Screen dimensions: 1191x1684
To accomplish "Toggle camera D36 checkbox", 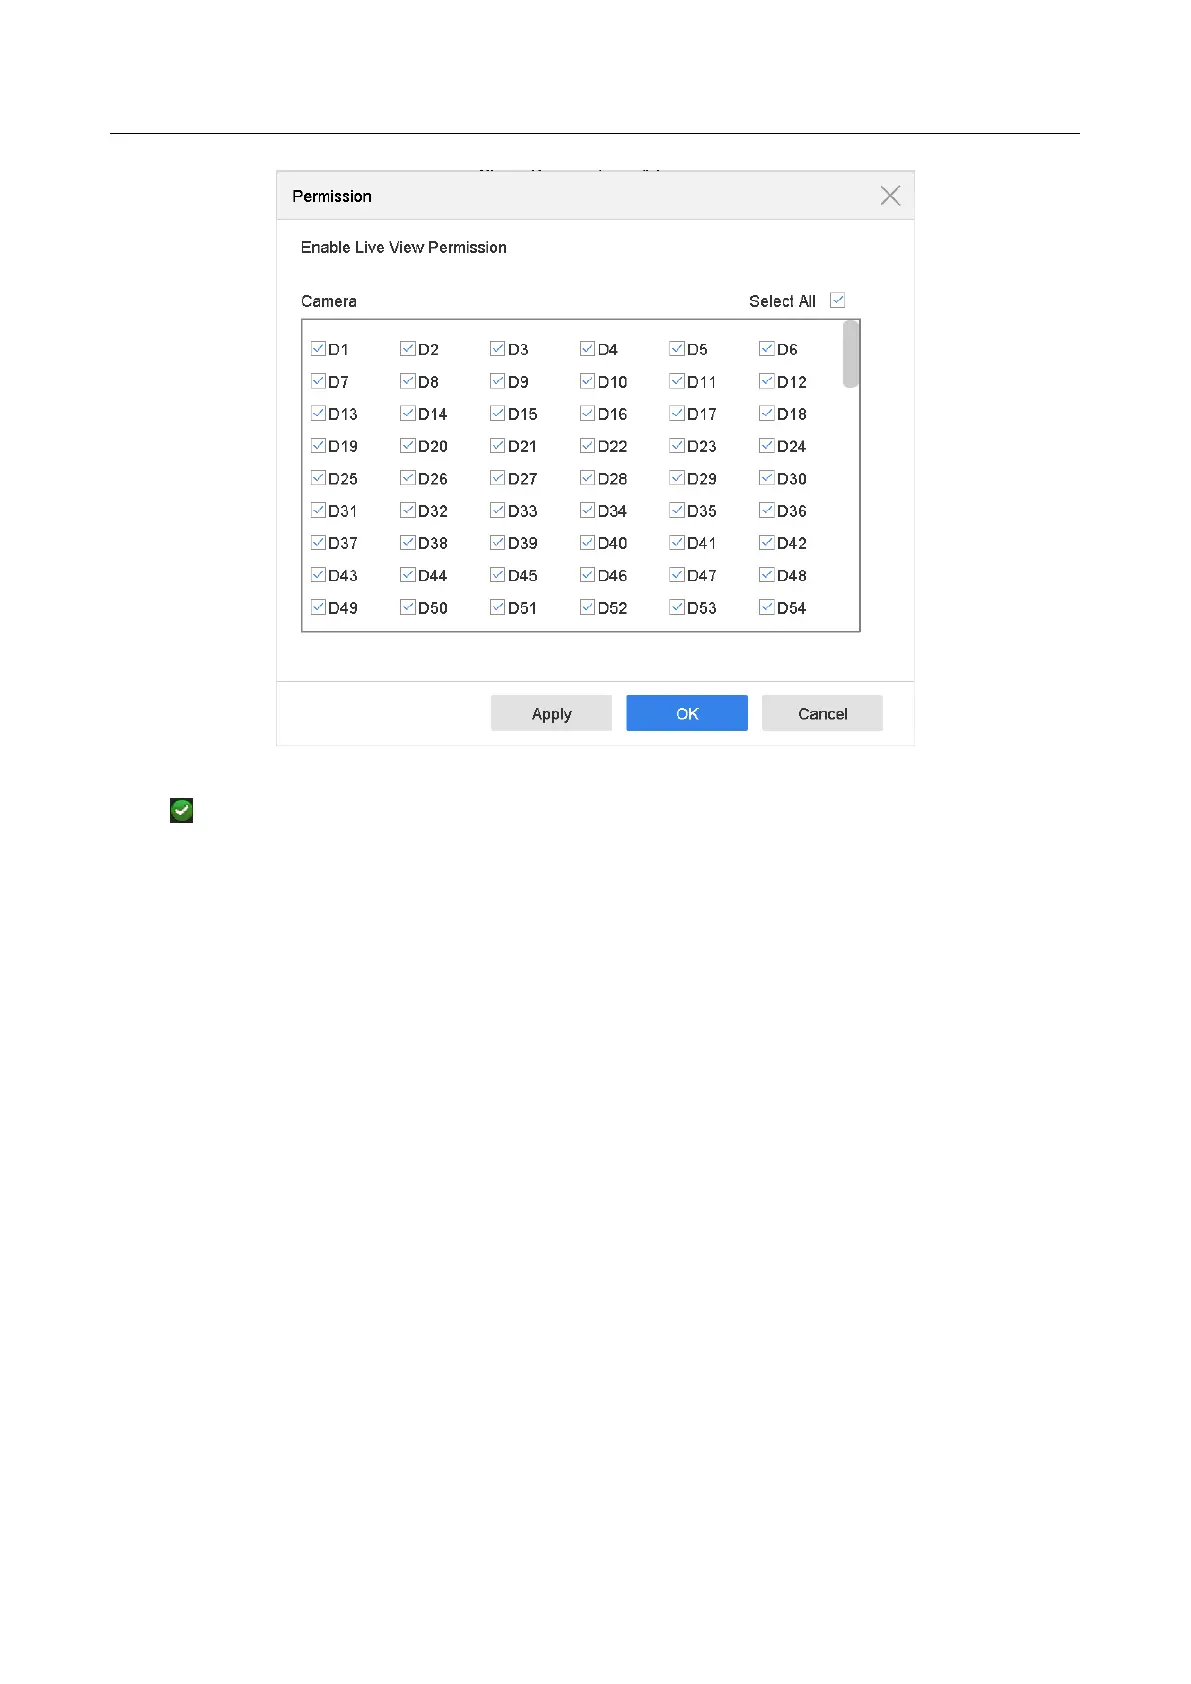I will [x=767, y=510].
